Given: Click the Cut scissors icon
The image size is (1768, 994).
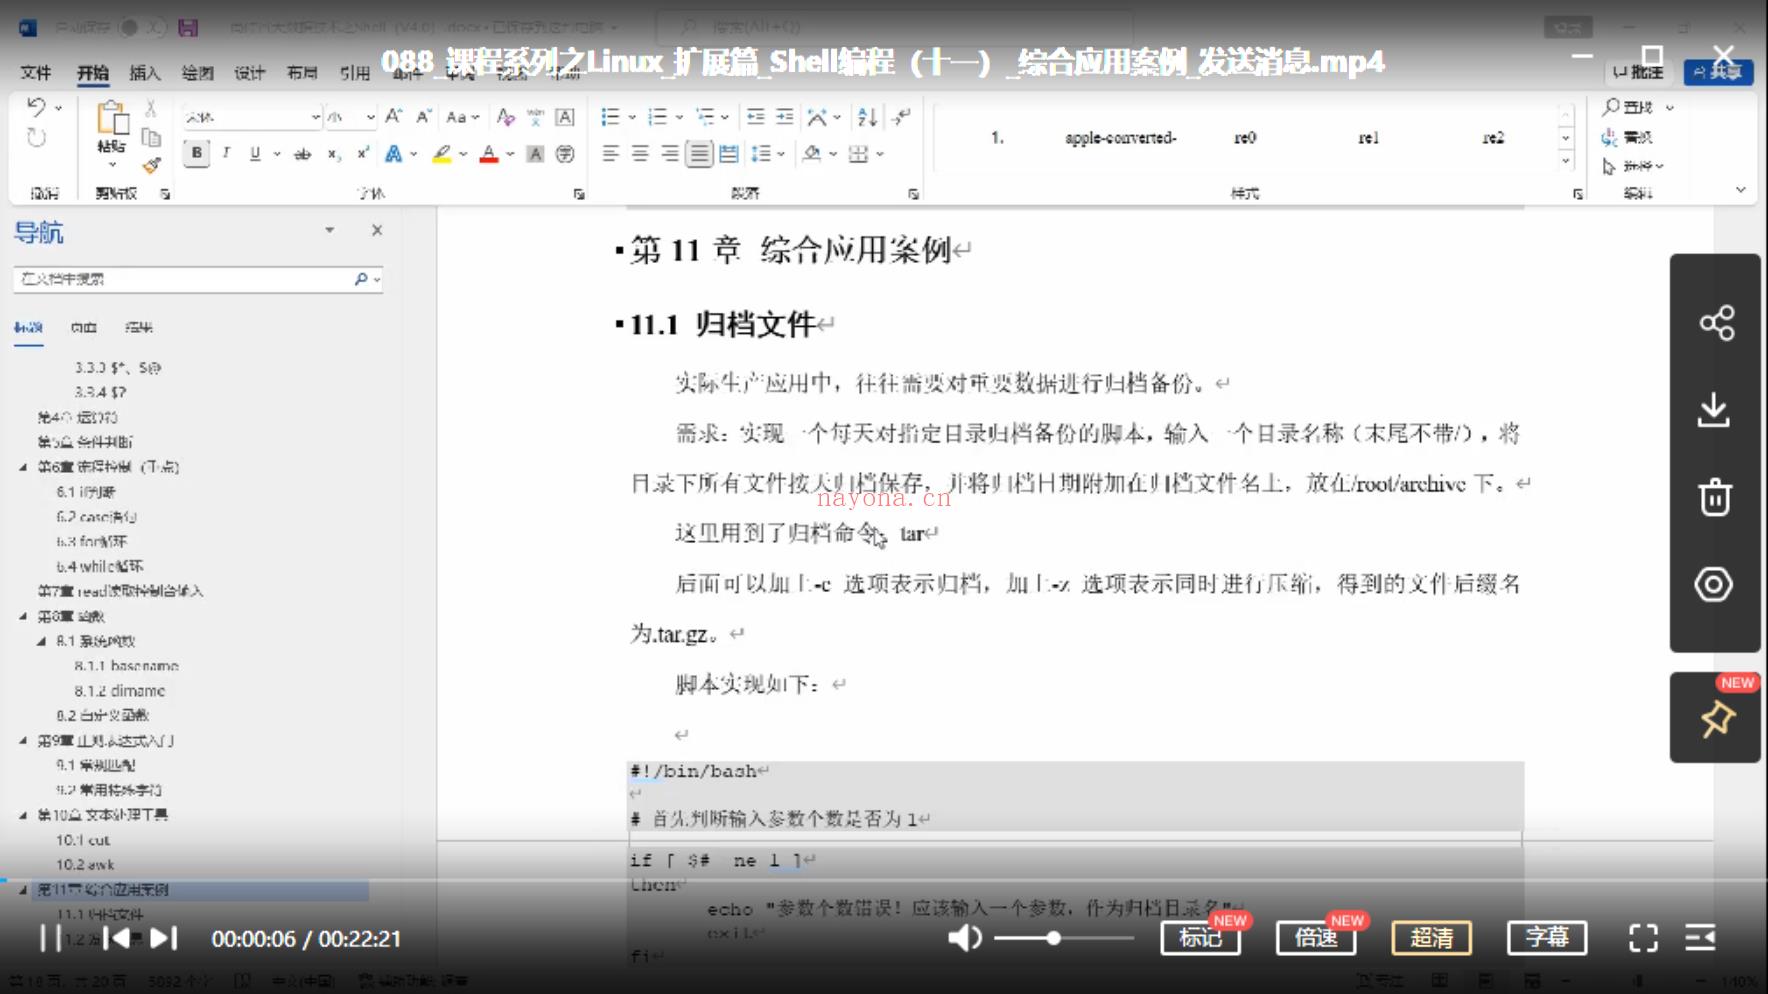Looking at the screenshot, I should pos(151,108).
